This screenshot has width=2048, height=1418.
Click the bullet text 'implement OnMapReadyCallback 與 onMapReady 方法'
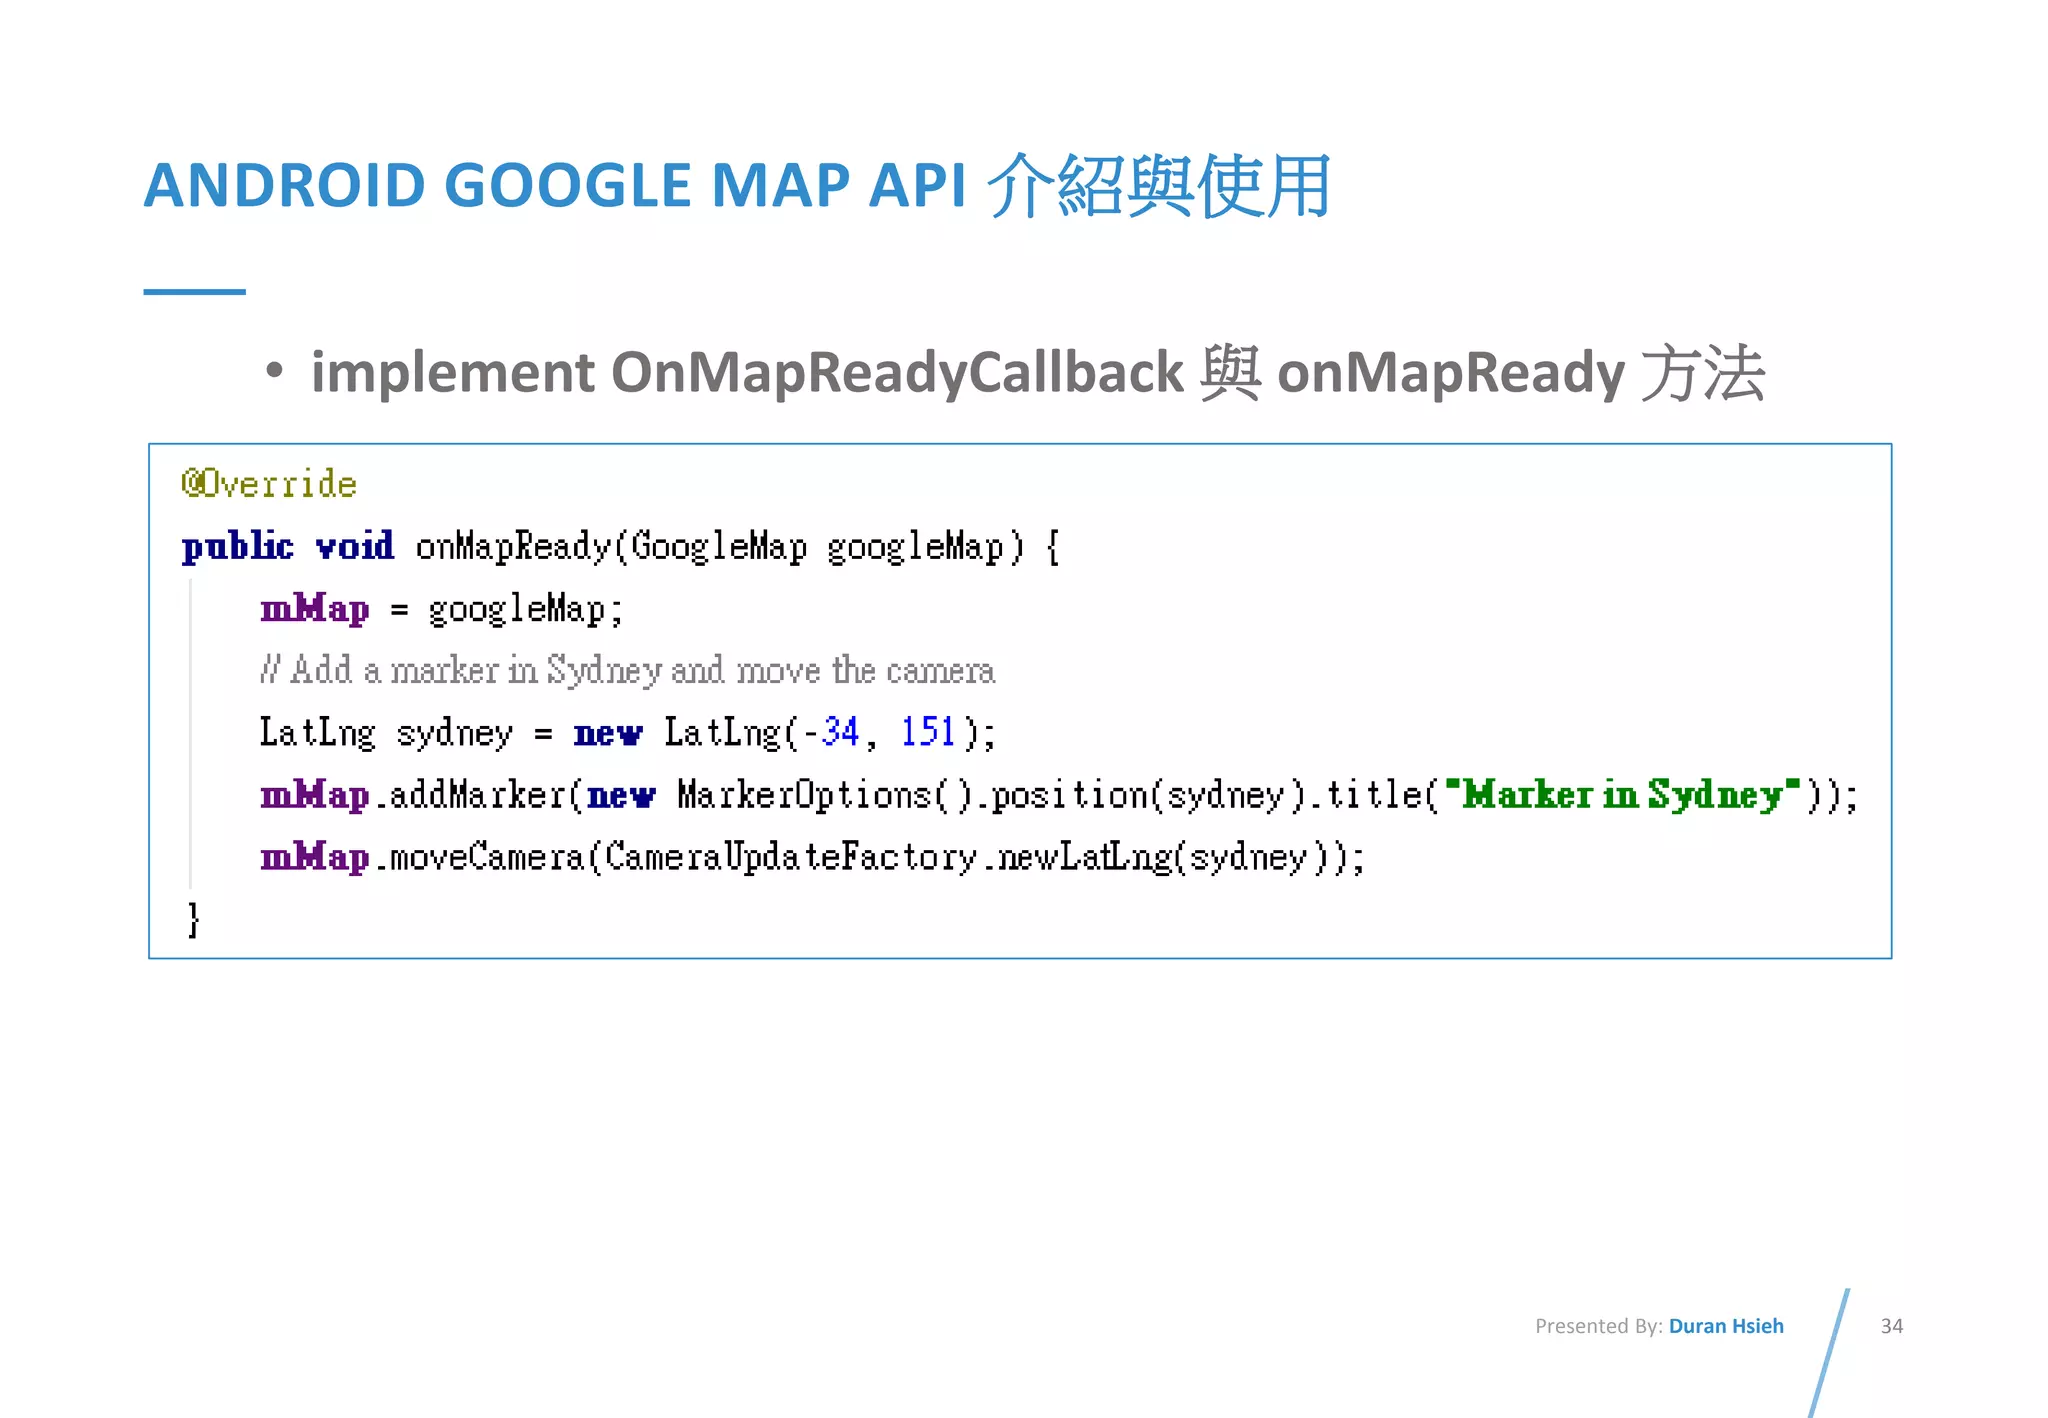coord(1038,373)
